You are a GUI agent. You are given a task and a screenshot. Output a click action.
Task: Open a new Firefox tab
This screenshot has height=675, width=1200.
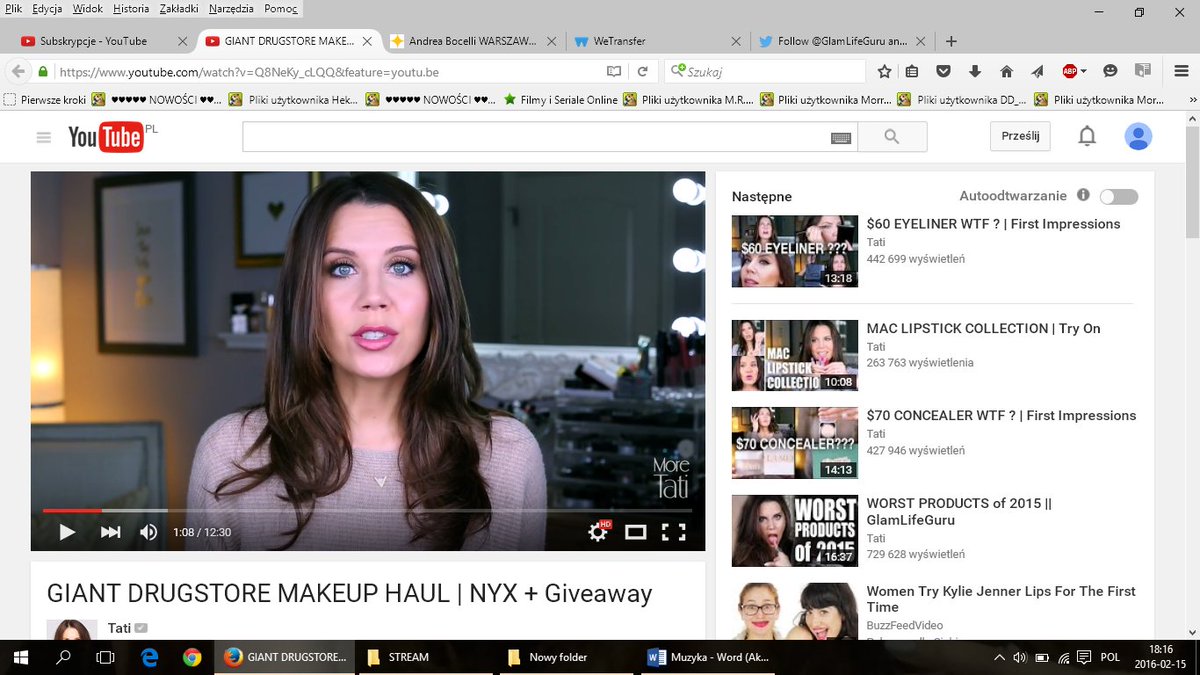point(951,41)
